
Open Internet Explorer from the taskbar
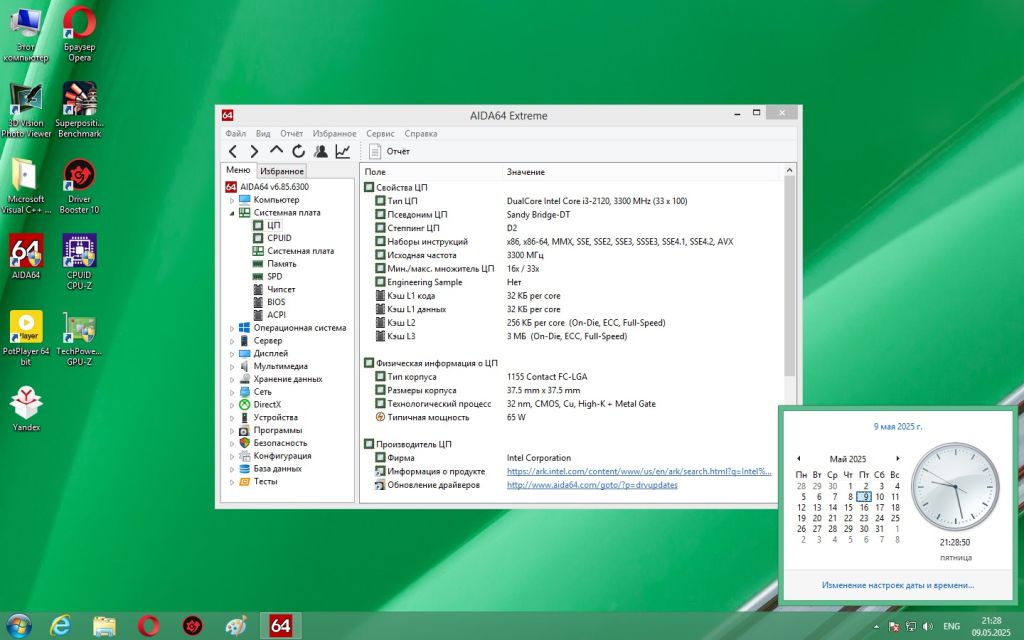(61, 626)
